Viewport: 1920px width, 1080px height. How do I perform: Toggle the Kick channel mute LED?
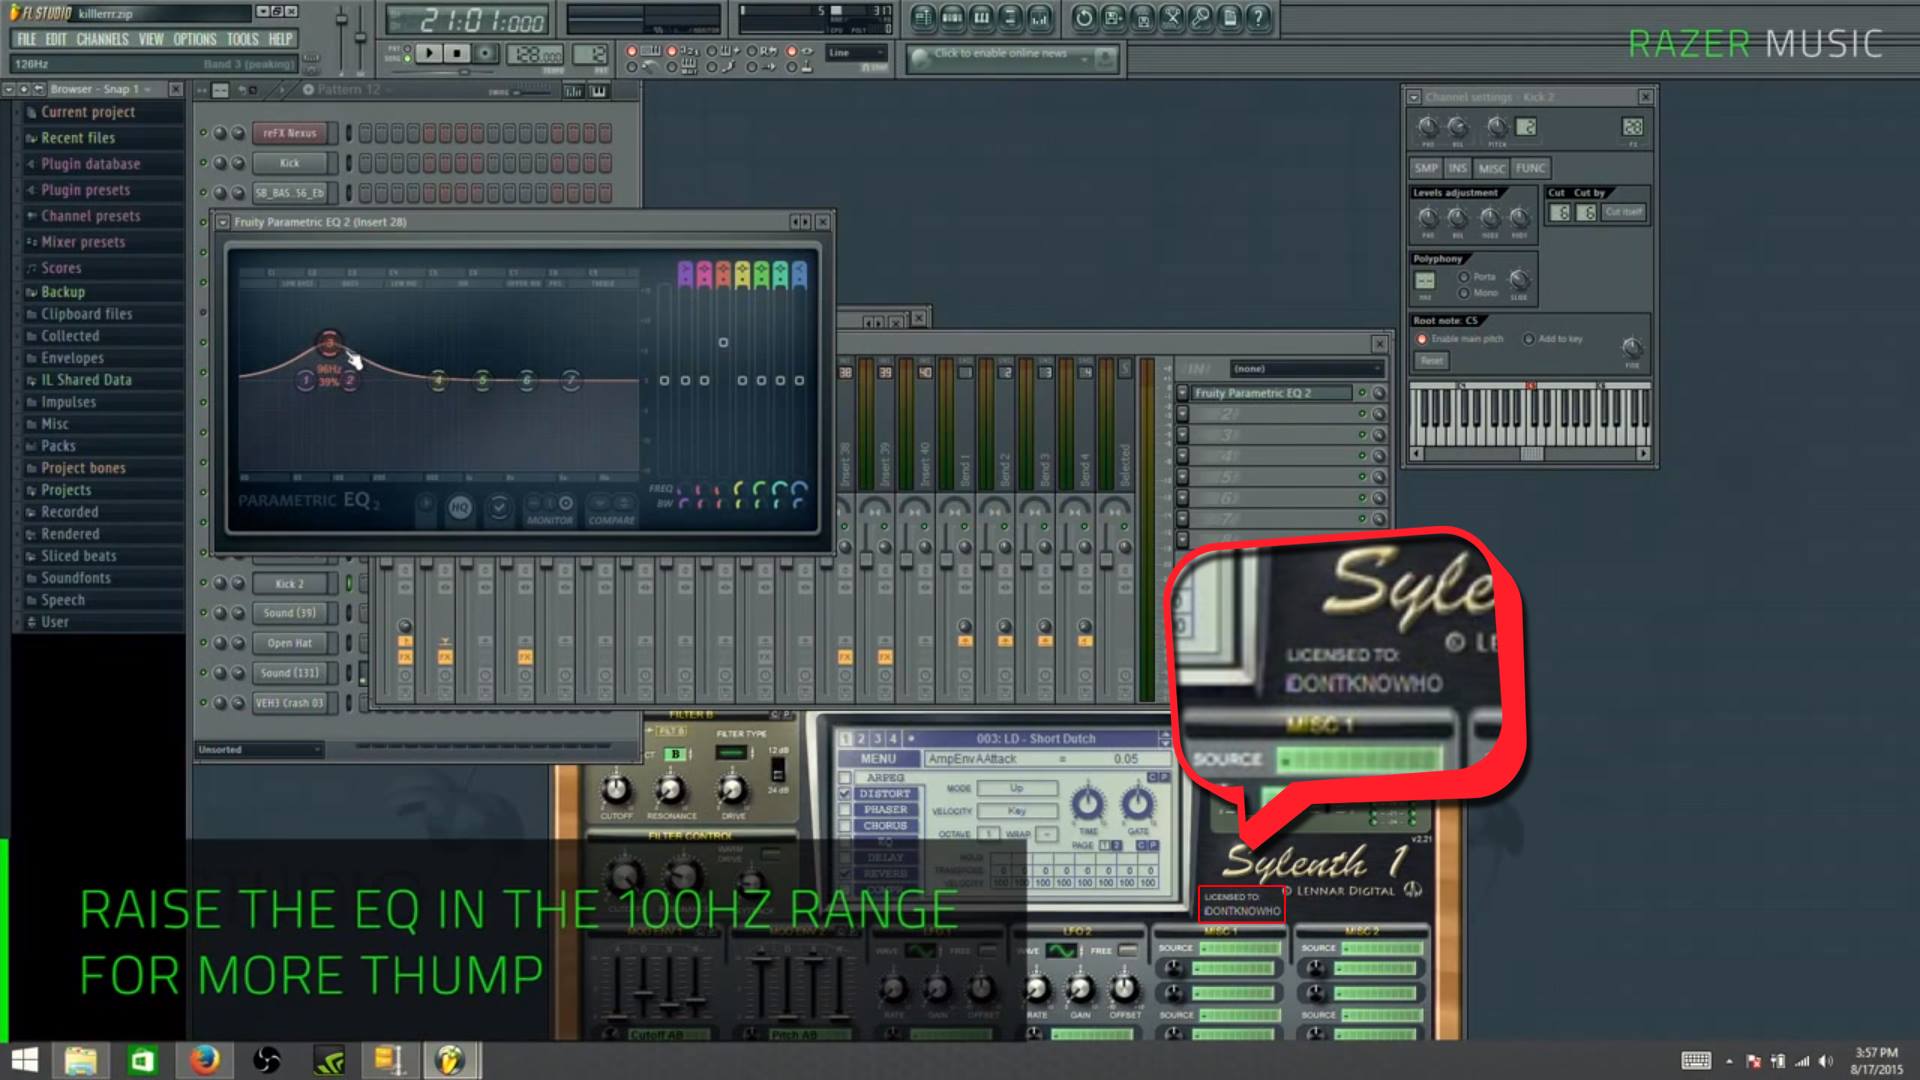click(203, 162)
